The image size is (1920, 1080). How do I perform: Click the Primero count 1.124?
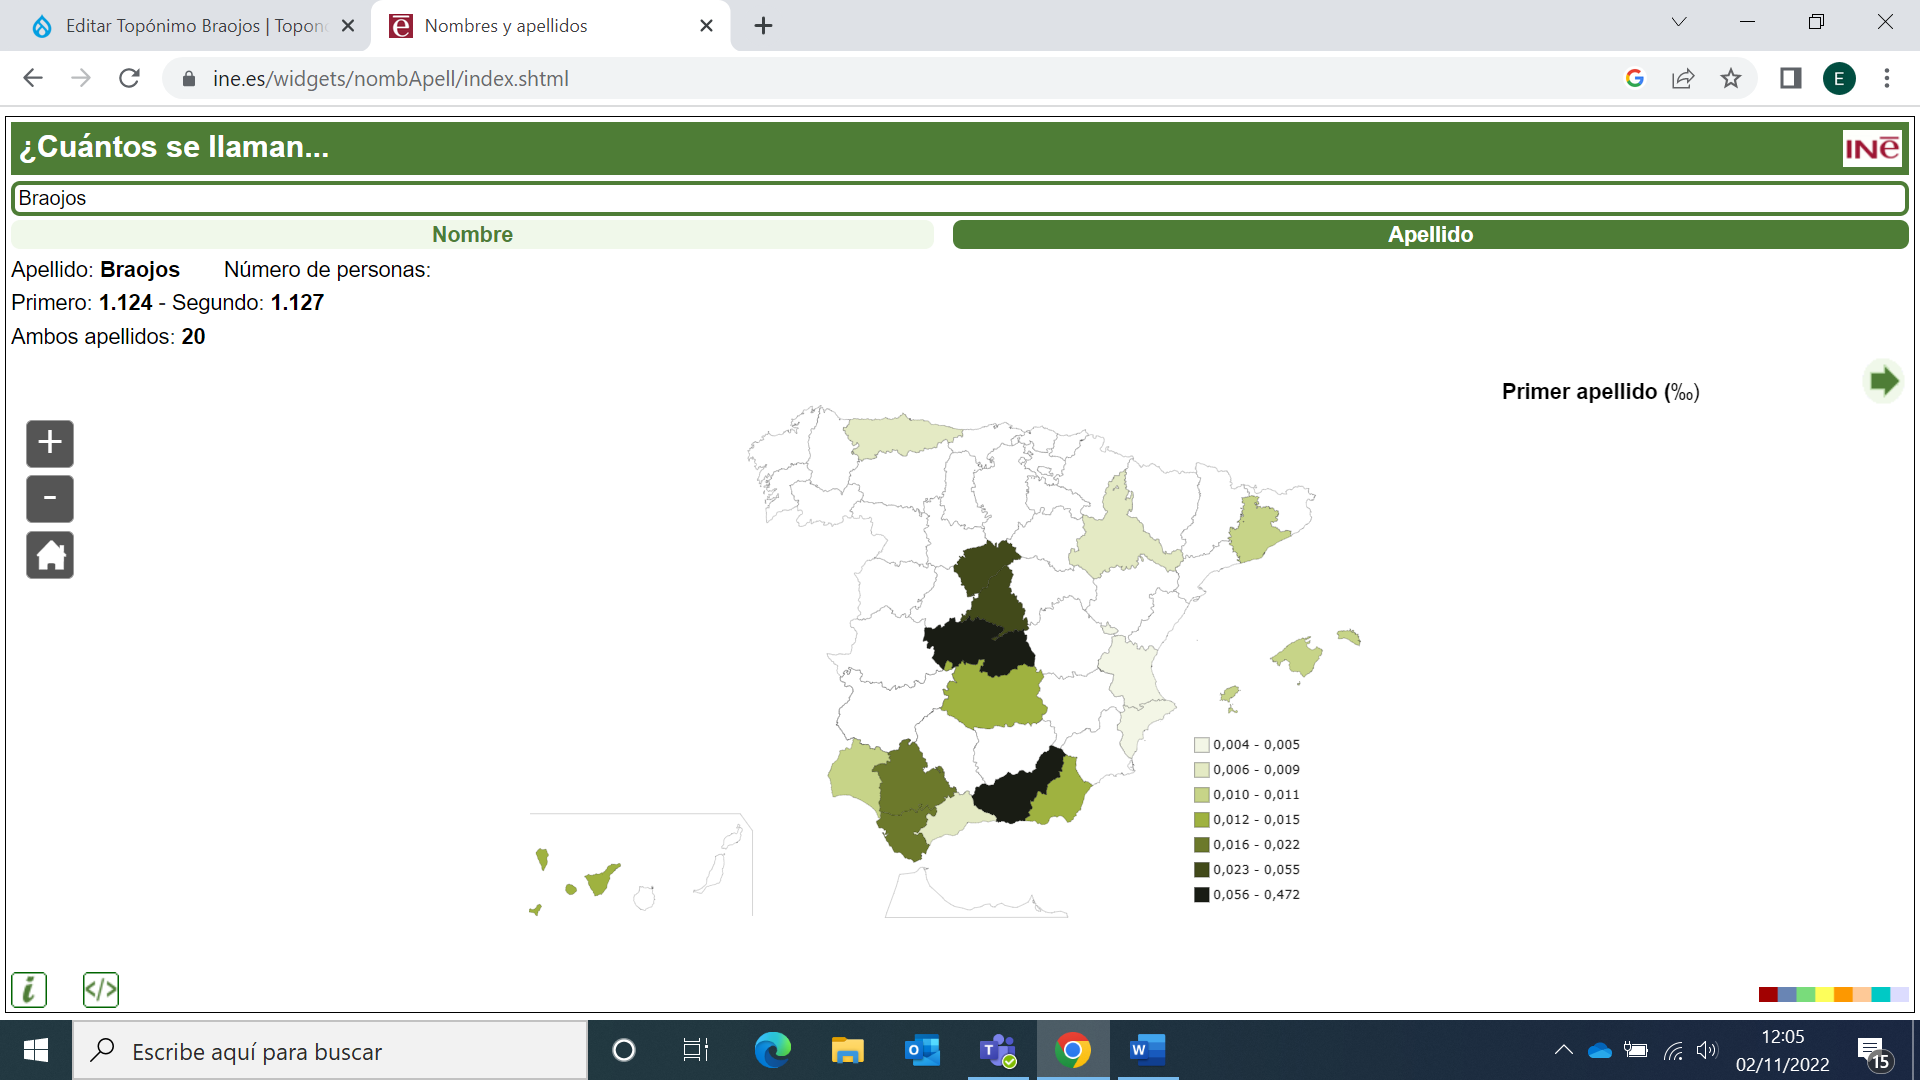[126, 303]
